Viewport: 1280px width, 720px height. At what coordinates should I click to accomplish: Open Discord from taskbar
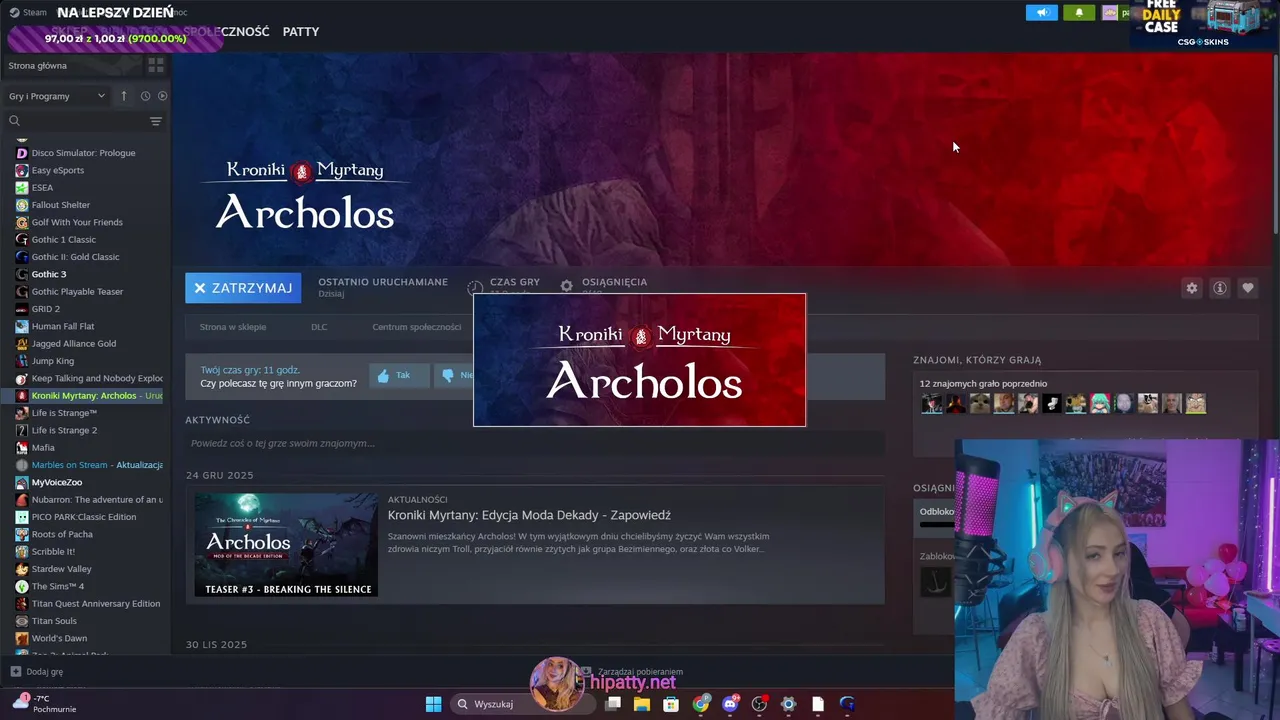[x=730, y=704]
